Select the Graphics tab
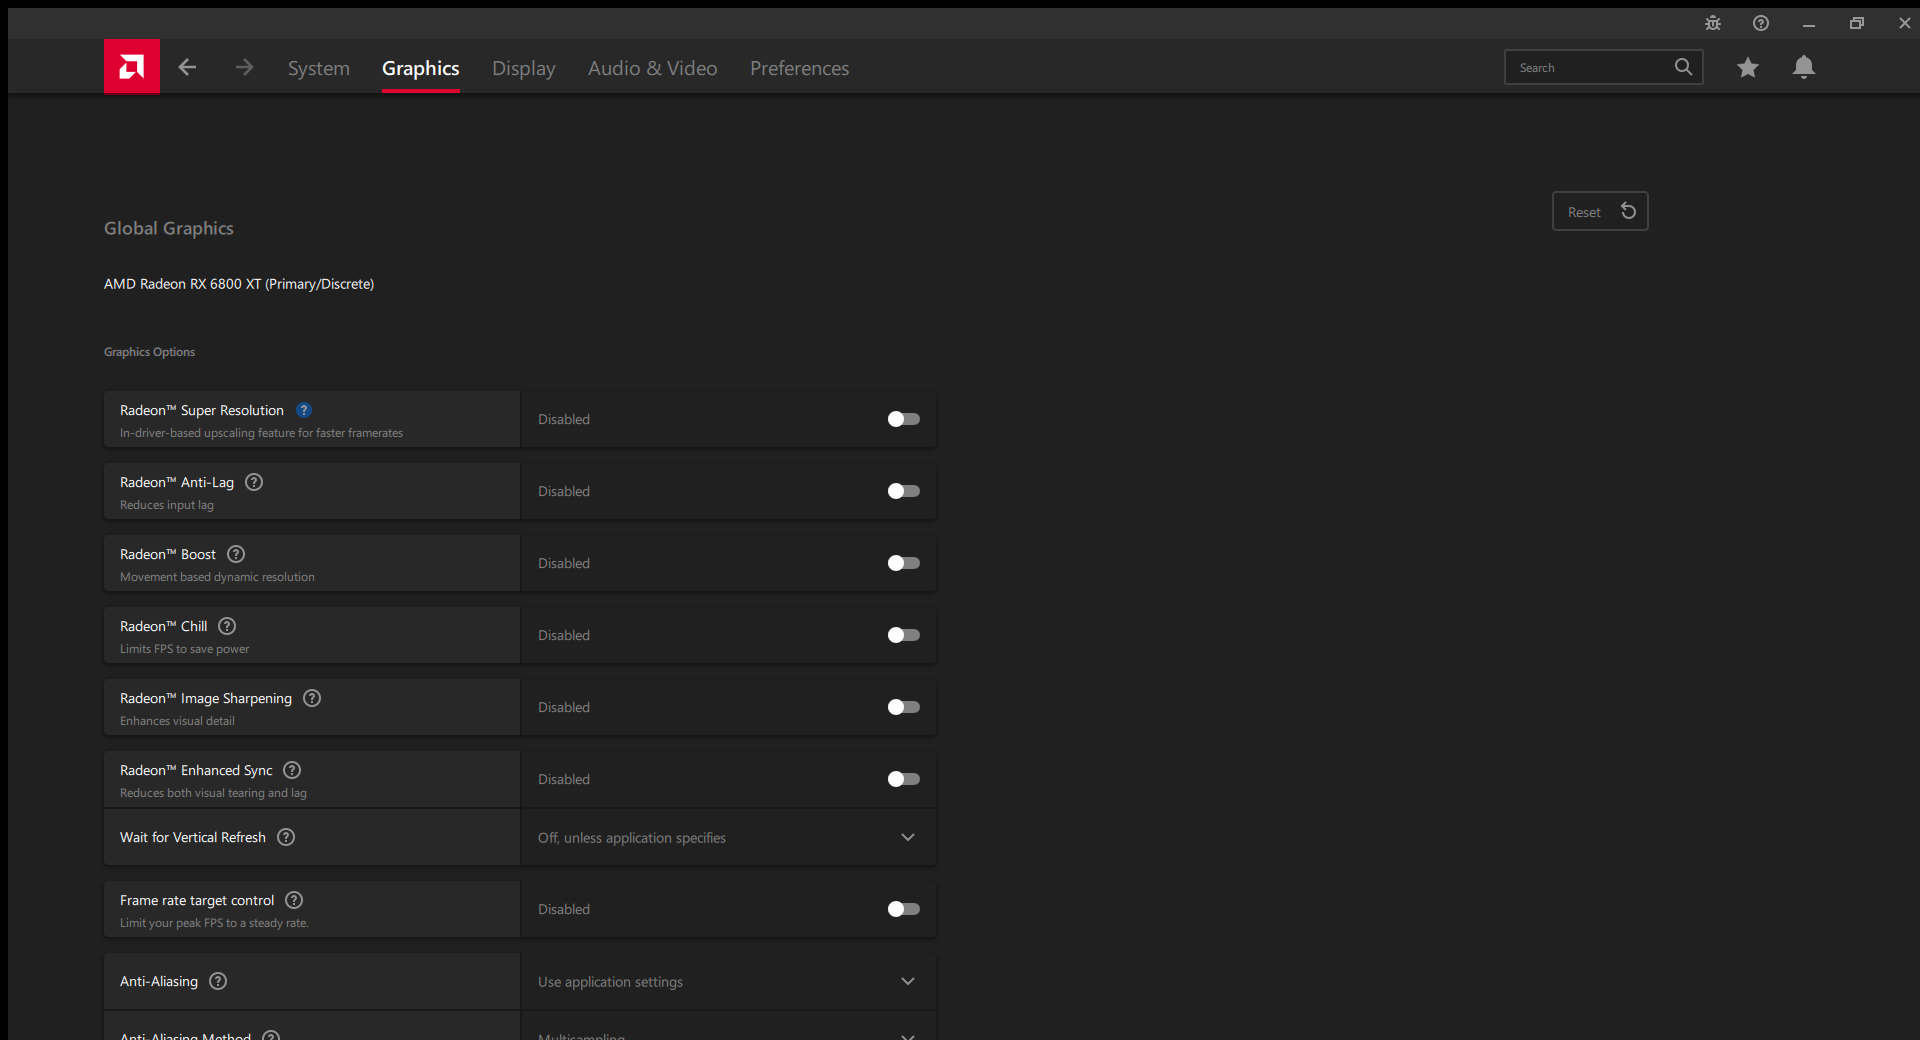 pos(421,68)
